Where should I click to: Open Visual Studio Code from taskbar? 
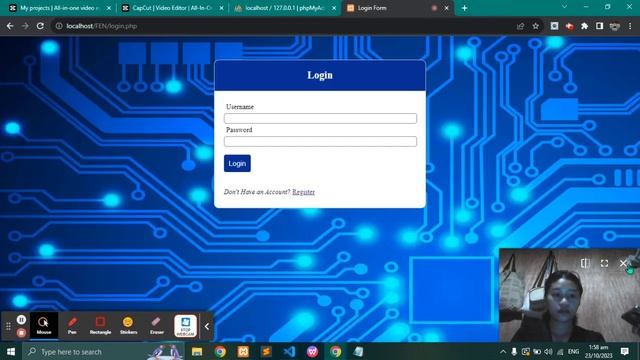[x=289, y=351]
